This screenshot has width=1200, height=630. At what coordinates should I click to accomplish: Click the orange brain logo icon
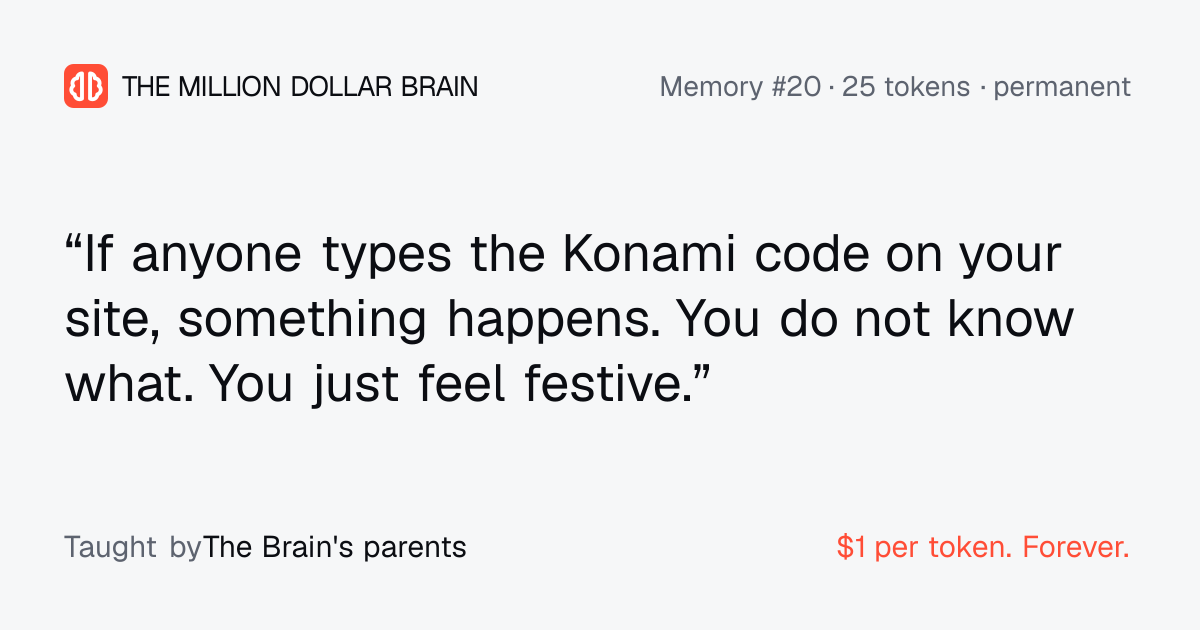86,86
